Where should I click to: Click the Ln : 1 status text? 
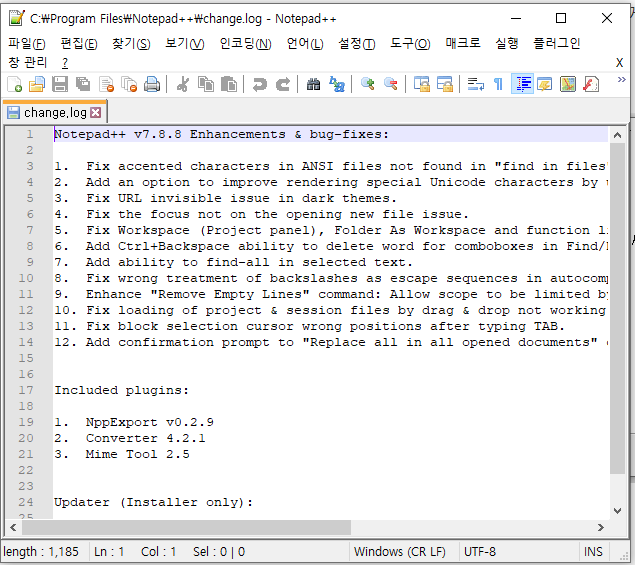(109, 552)
